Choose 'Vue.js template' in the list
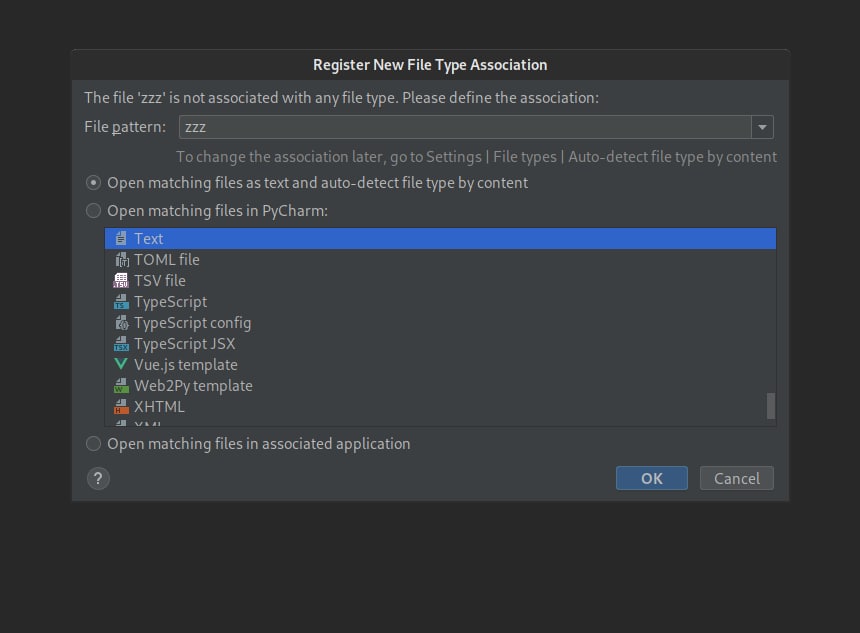860x633 pixels. tap(440, 364)
